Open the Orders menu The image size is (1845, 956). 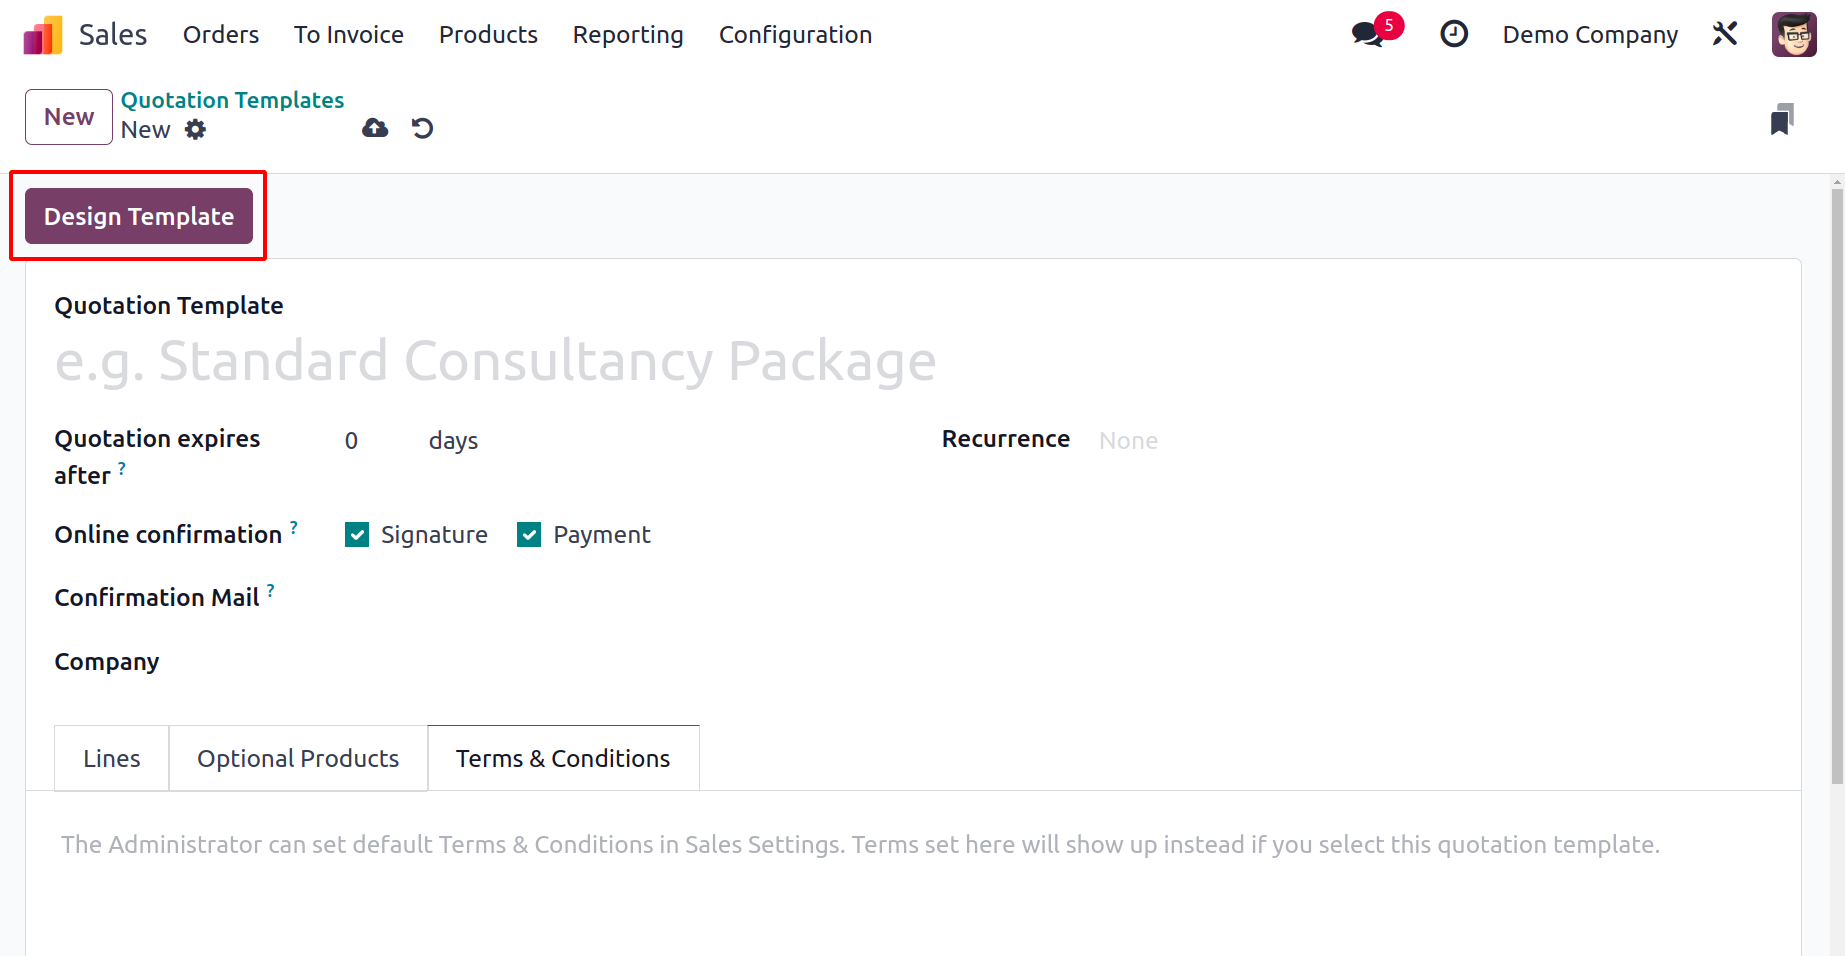point(221,35)
